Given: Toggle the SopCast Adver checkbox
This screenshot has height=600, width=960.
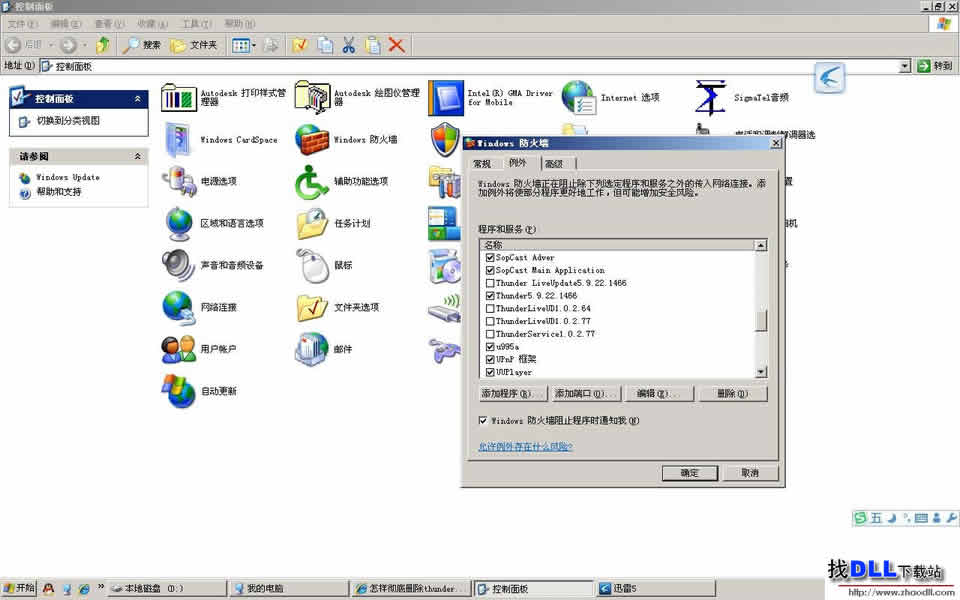Looking at the screenshot, I should click(490, 258).
